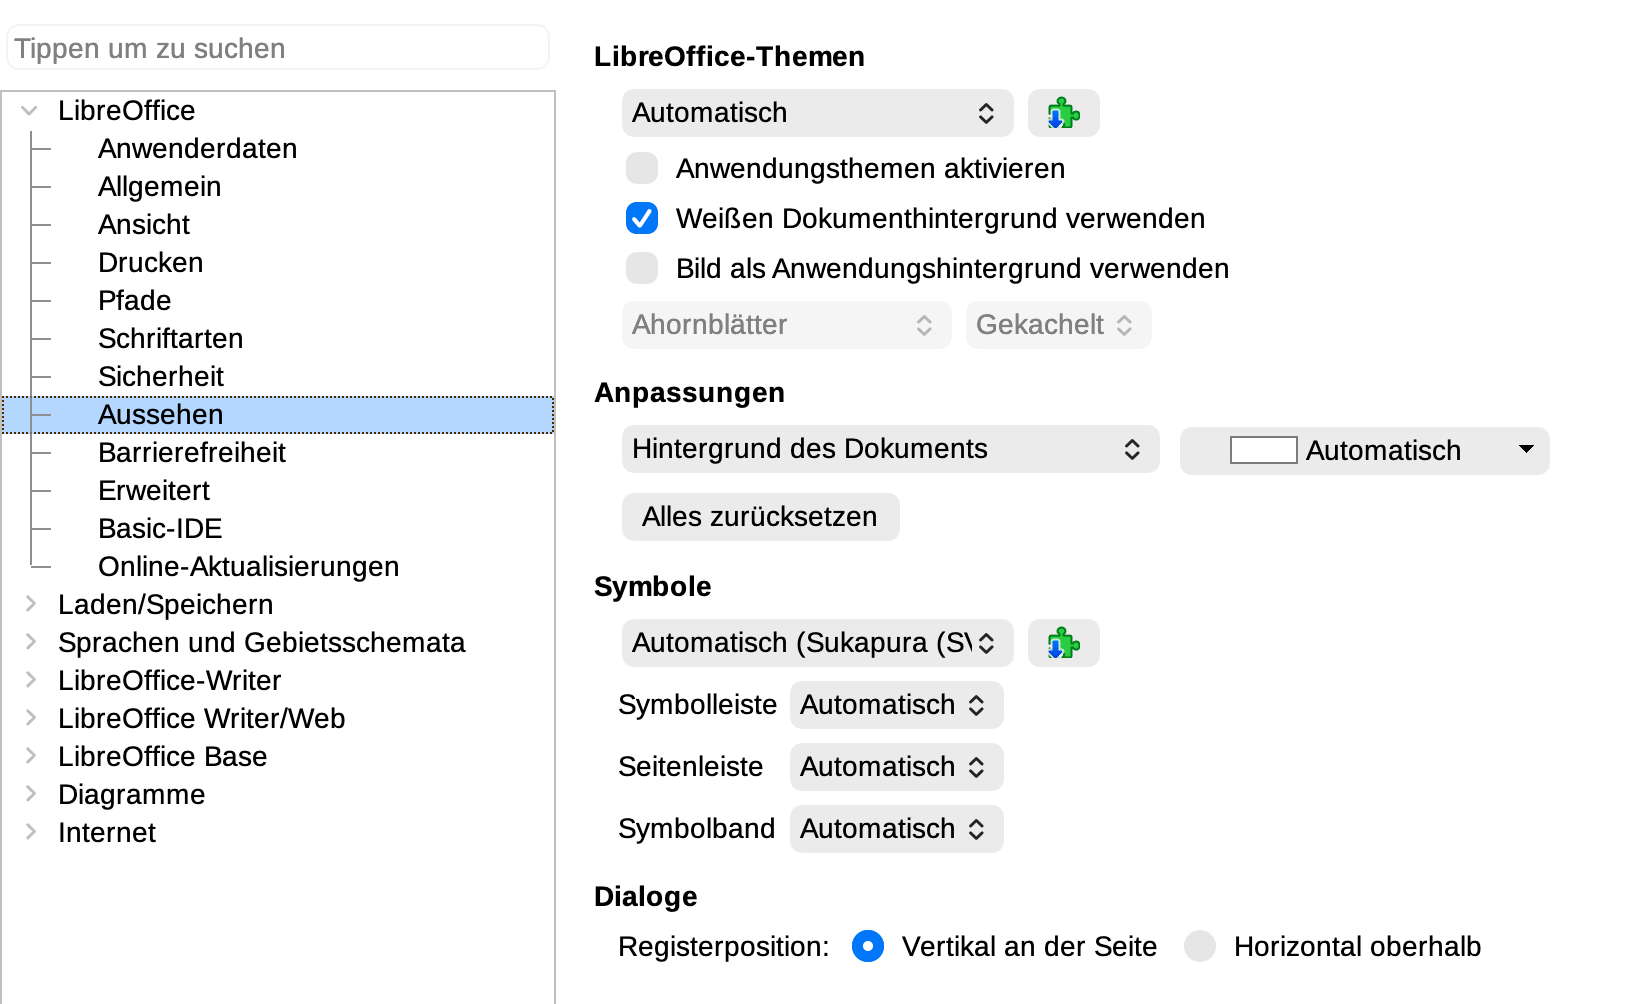Open Hintergrund des Dokuments dropdown
Viewport: 1630px width, 1004px height.
890,449
